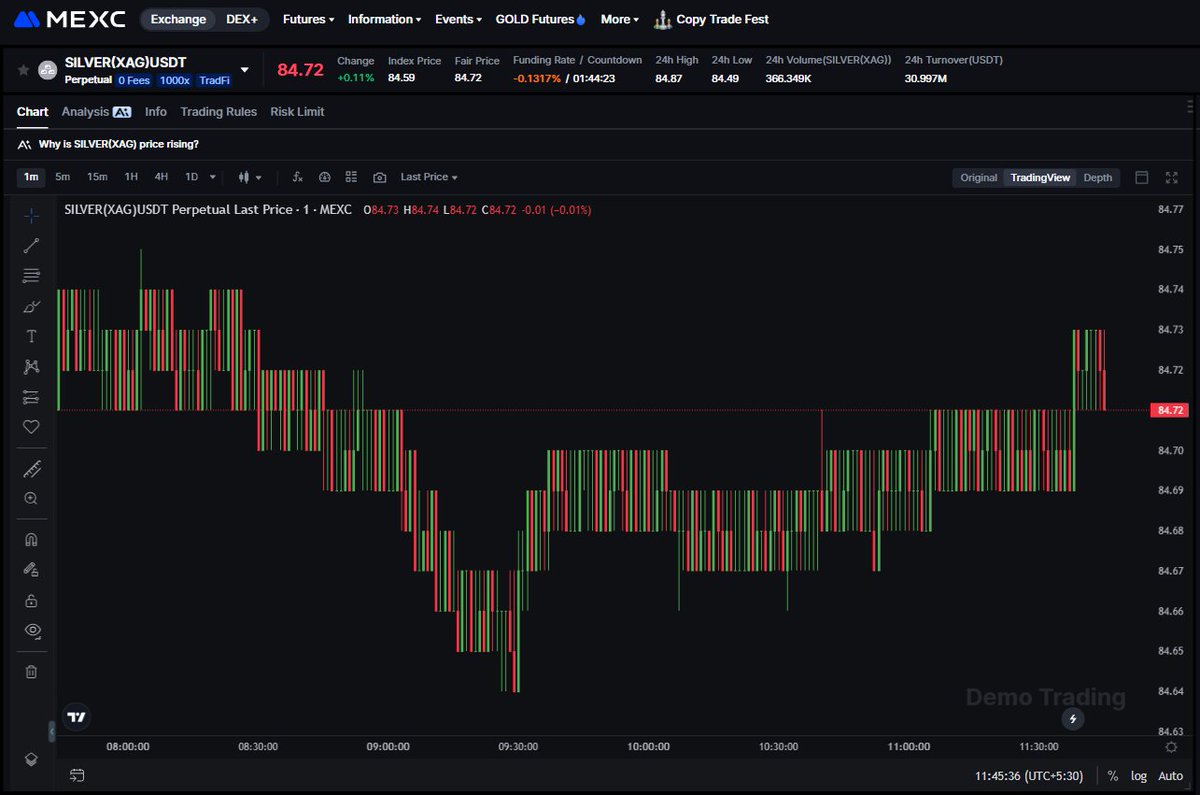Click the GOLD Futures link
The width and height of the screenshot is (1200, 795).
coord(541,19)
